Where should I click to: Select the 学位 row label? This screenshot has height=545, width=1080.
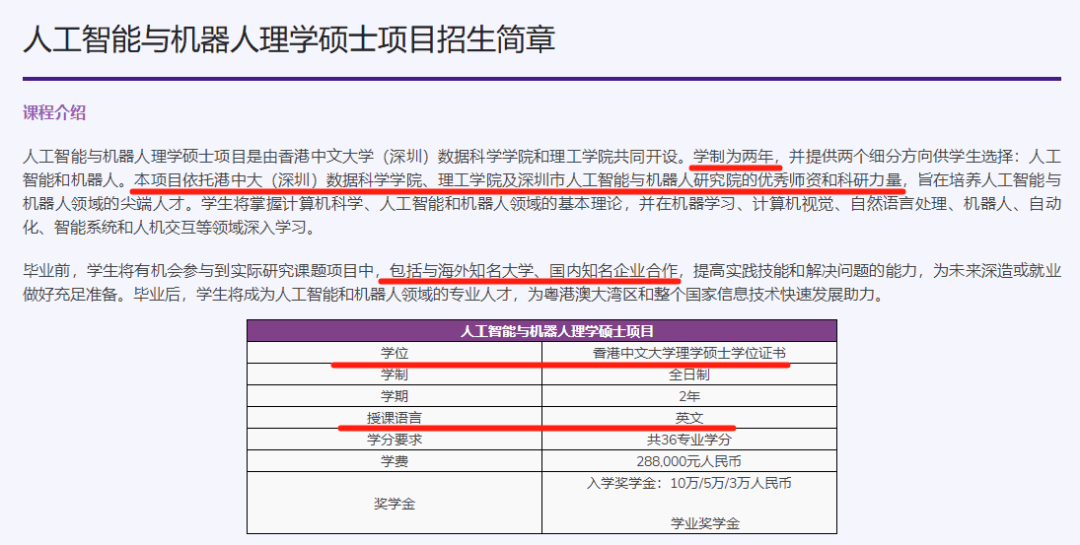click(x=394, y=354)
